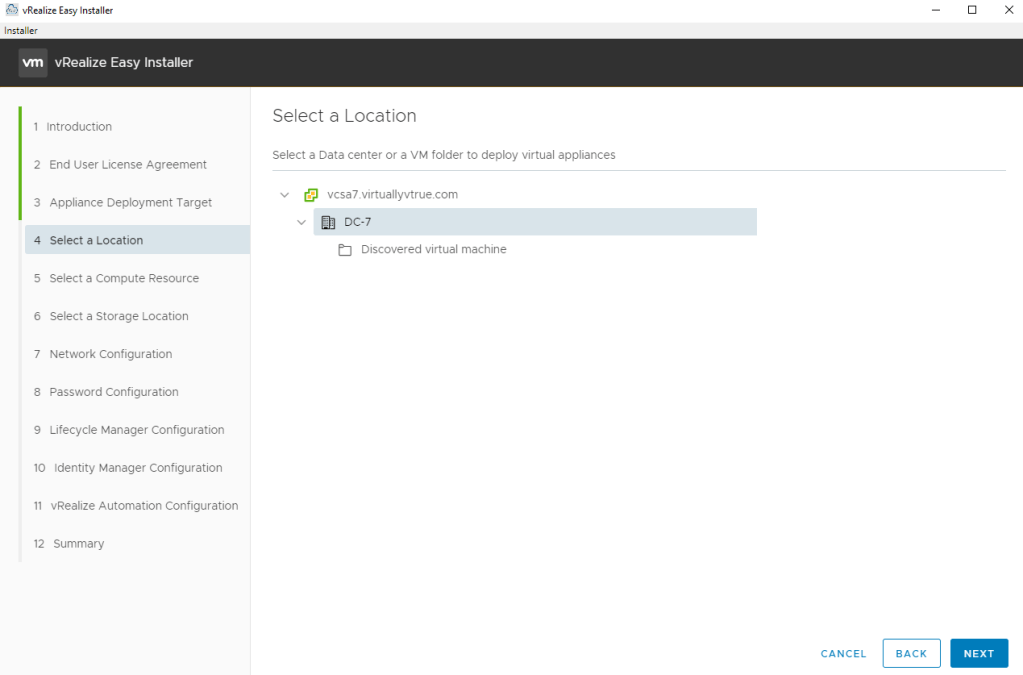Collapse the vcsa7.virtuallyvtrue.com tree node
The height and width of the screenshot is (675, 1023).
click(285, 195)
